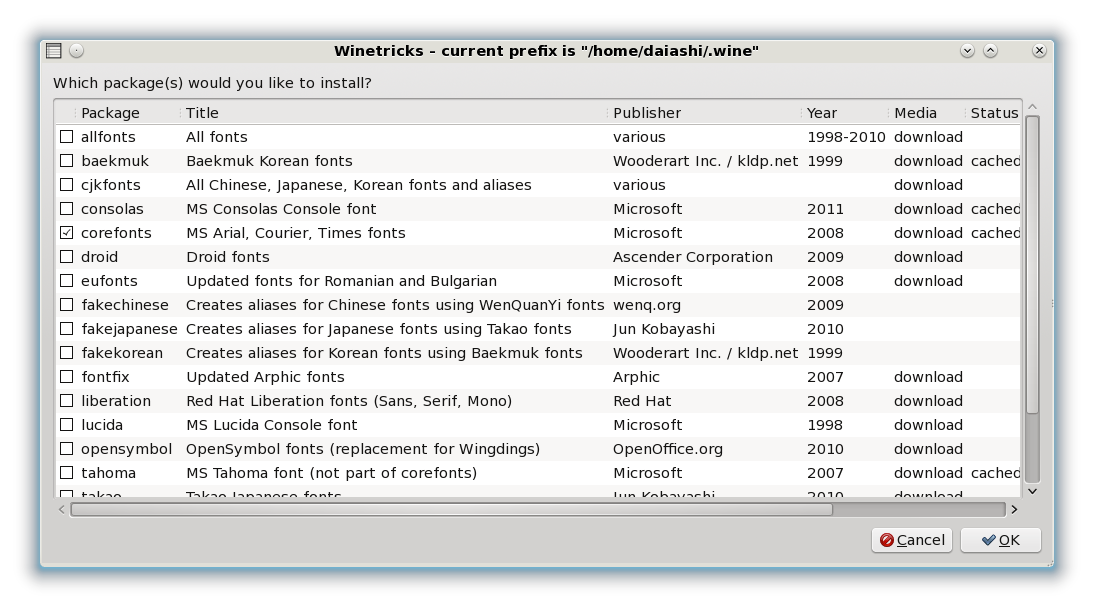Tick the fakechinese checkbox

[x=66, y=305]
